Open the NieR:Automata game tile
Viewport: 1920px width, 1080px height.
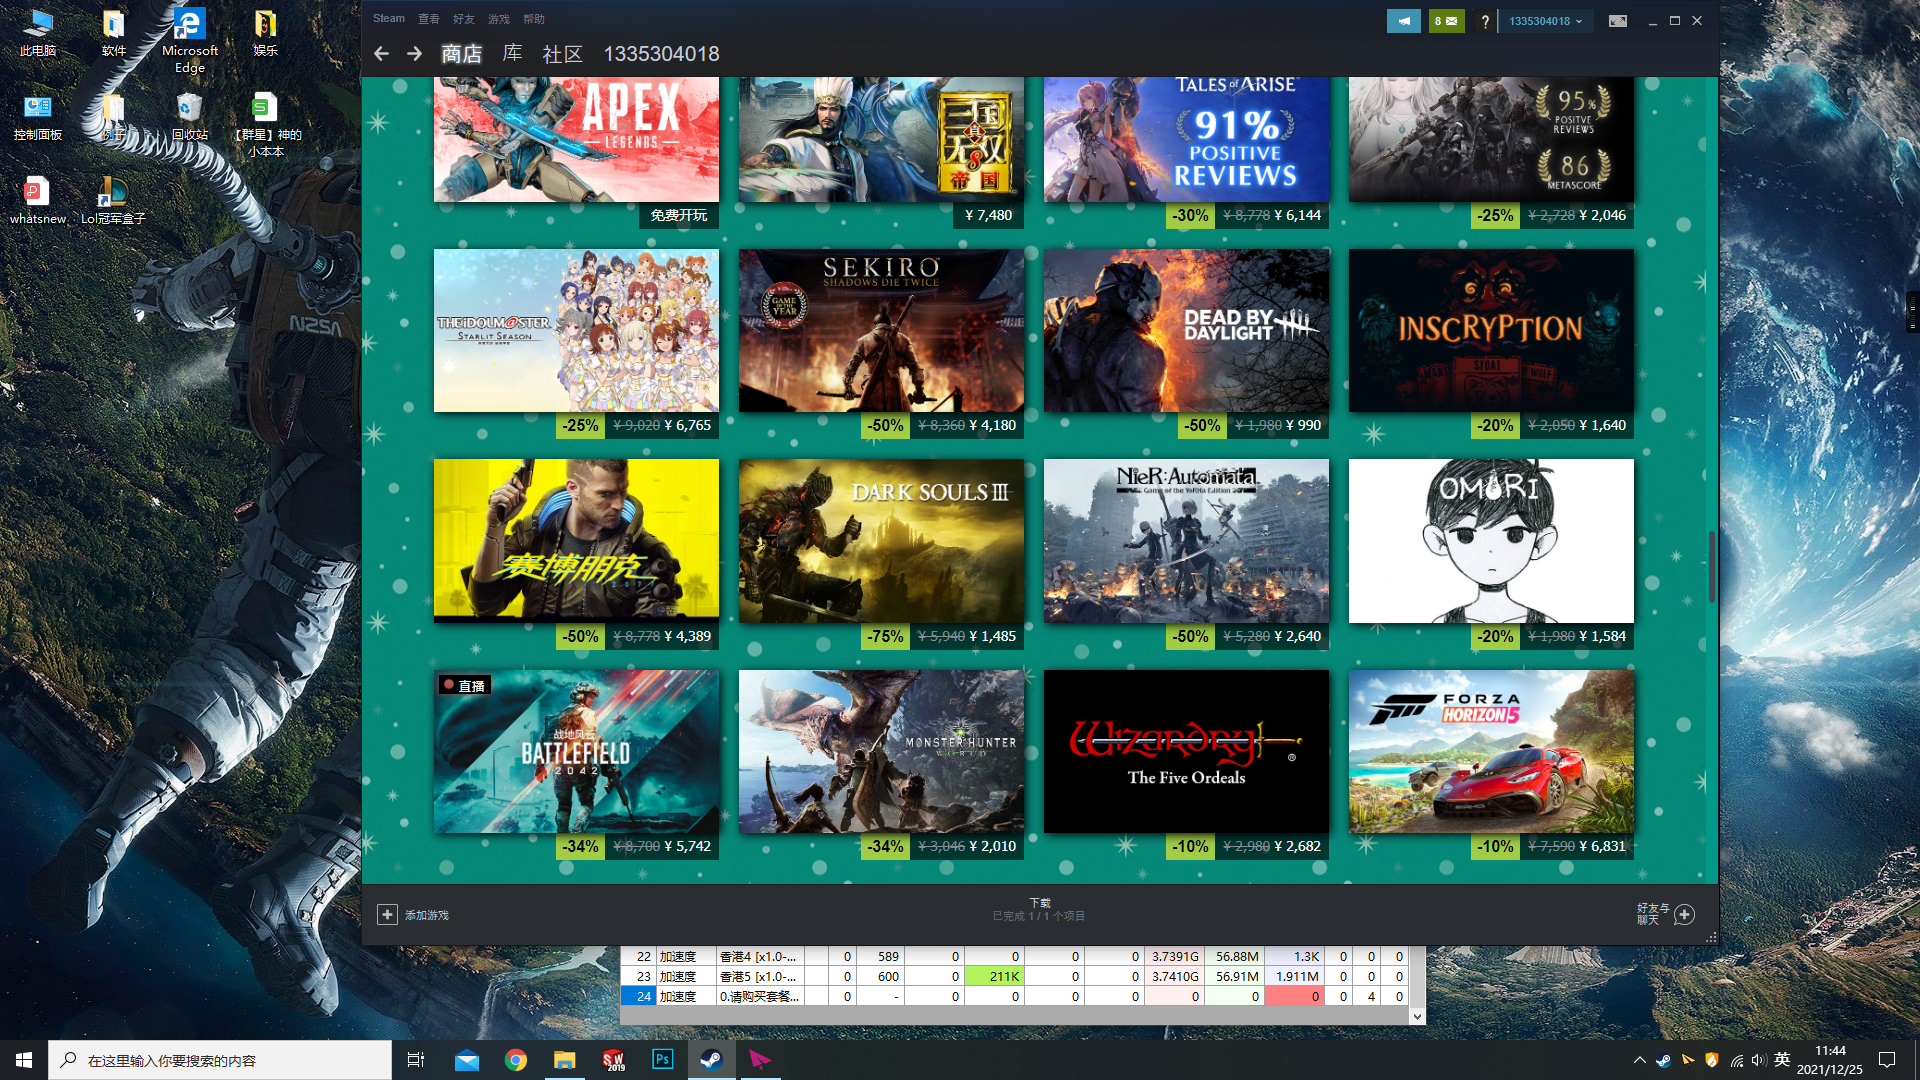coord(1186,541)
